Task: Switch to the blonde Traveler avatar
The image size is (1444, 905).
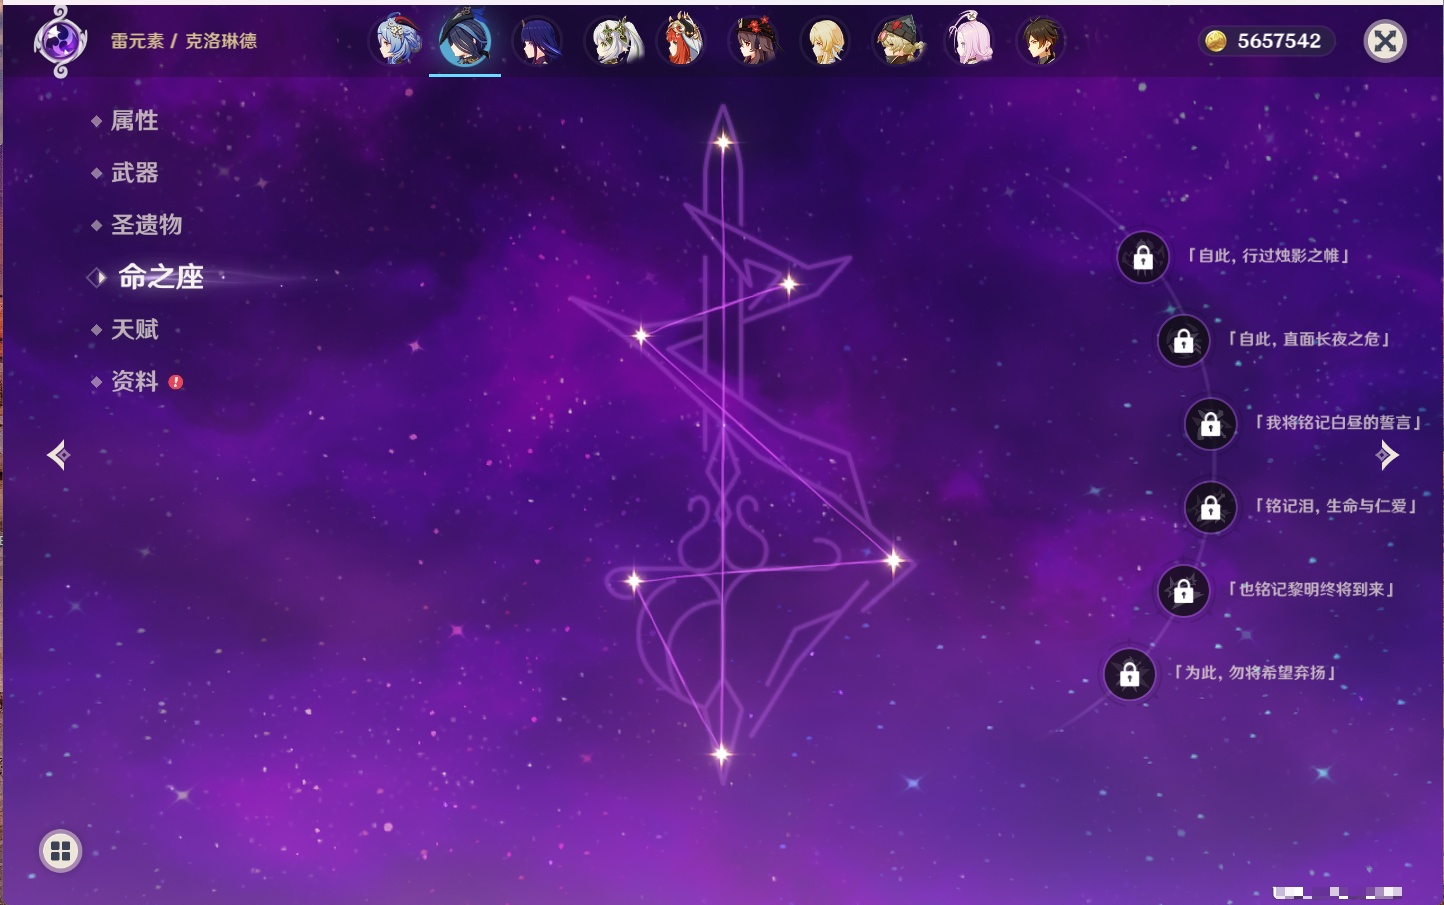Action: point(825,41)
